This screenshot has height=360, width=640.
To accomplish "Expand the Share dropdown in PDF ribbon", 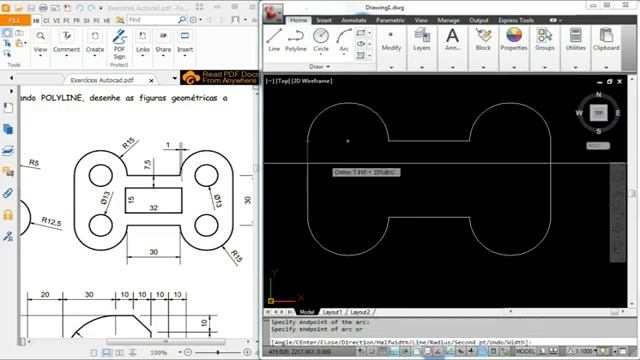I will [x=163, y=56].
